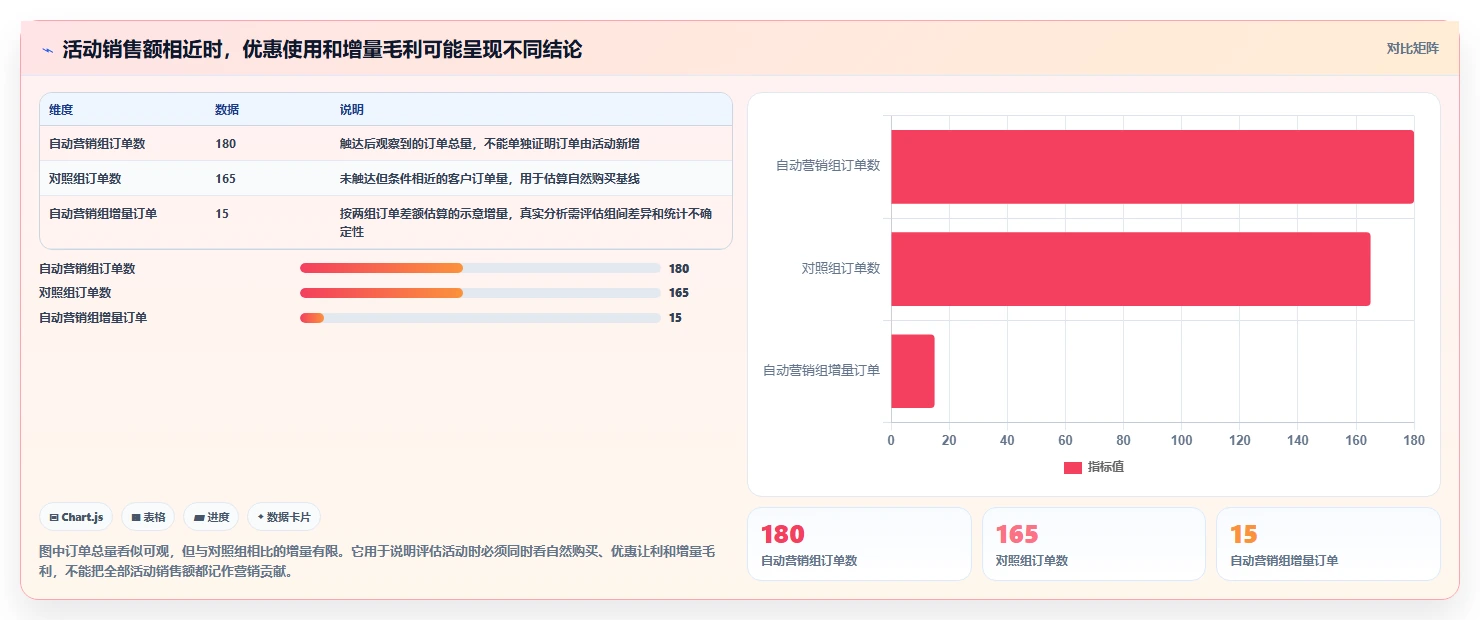Click the chart bar for 自动营销组增量订单

(x=913, y=371)
